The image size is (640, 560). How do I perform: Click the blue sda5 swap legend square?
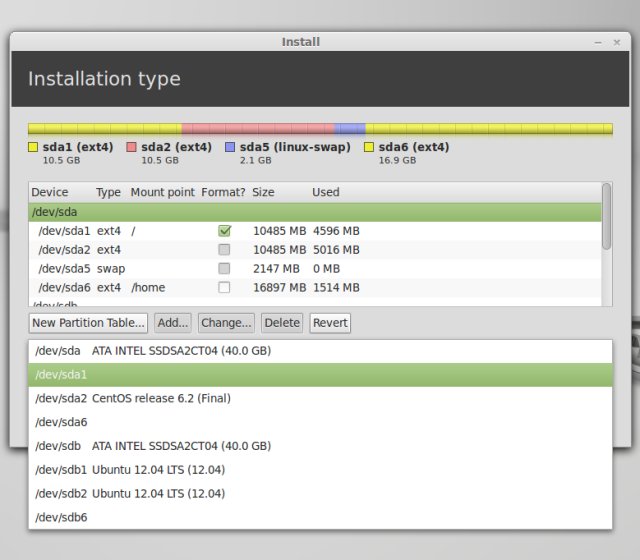tap(230, 147)
